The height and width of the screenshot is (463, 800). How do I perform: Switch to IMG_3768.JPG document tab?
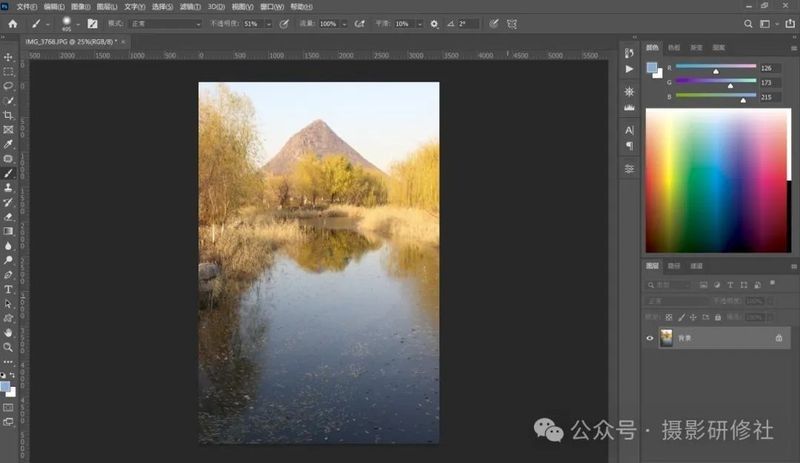click(x=71, y=41)
